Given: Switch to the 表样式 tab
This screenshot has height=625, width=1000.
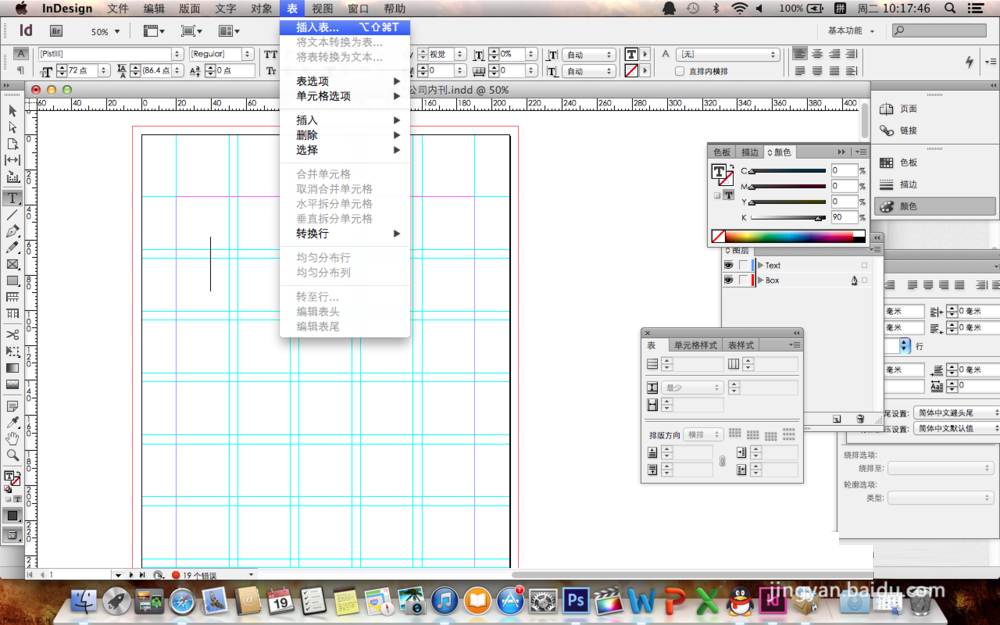Looking at the screenshot, I should point(740,345).
